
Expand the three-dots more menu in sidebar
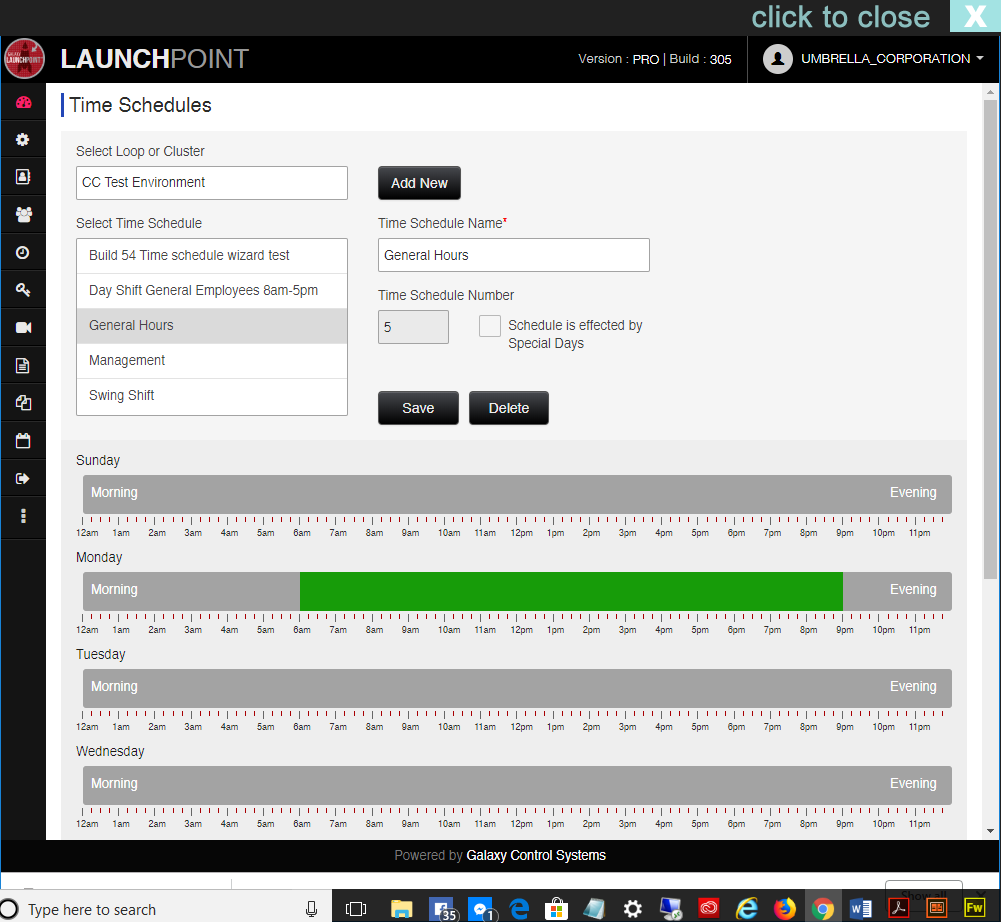23,516
